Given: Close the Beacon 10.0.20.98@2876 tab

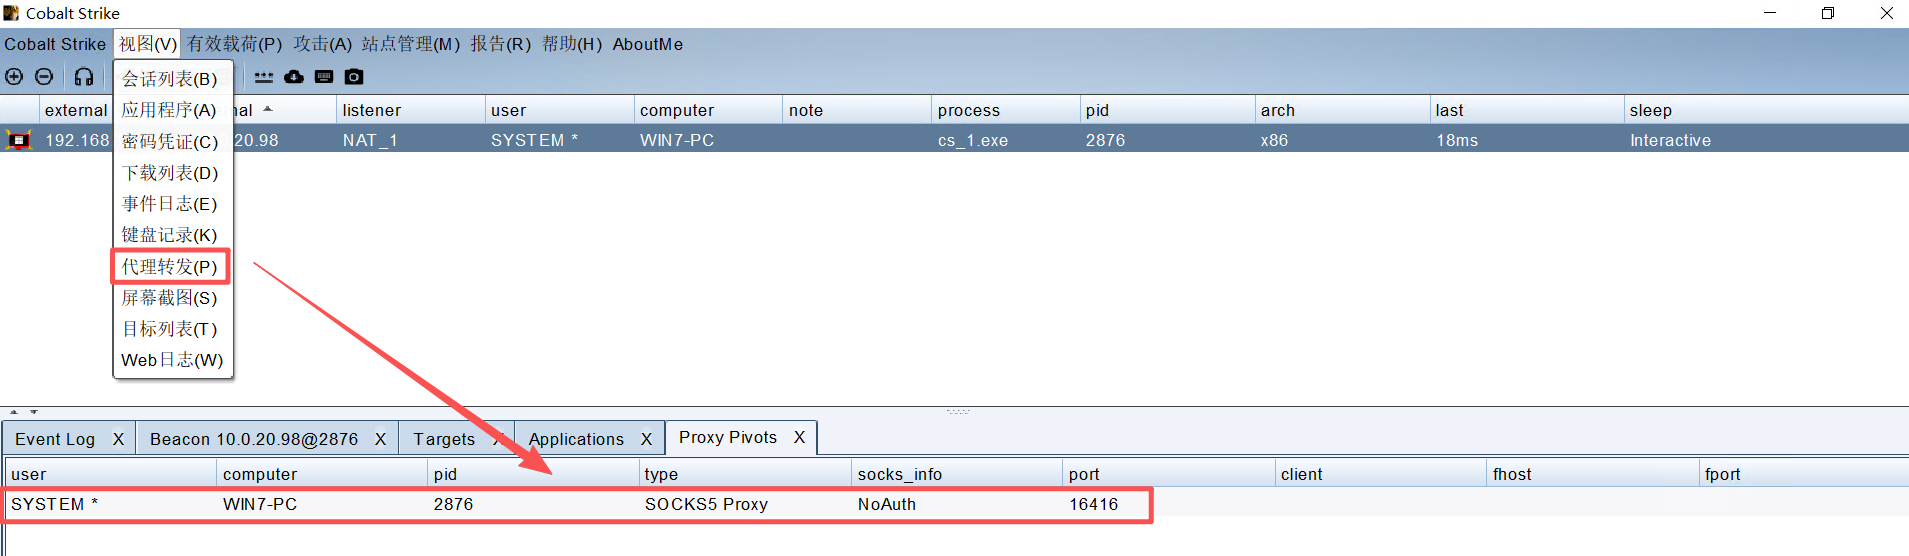Looking at the screenshot, I should point(381,439).
